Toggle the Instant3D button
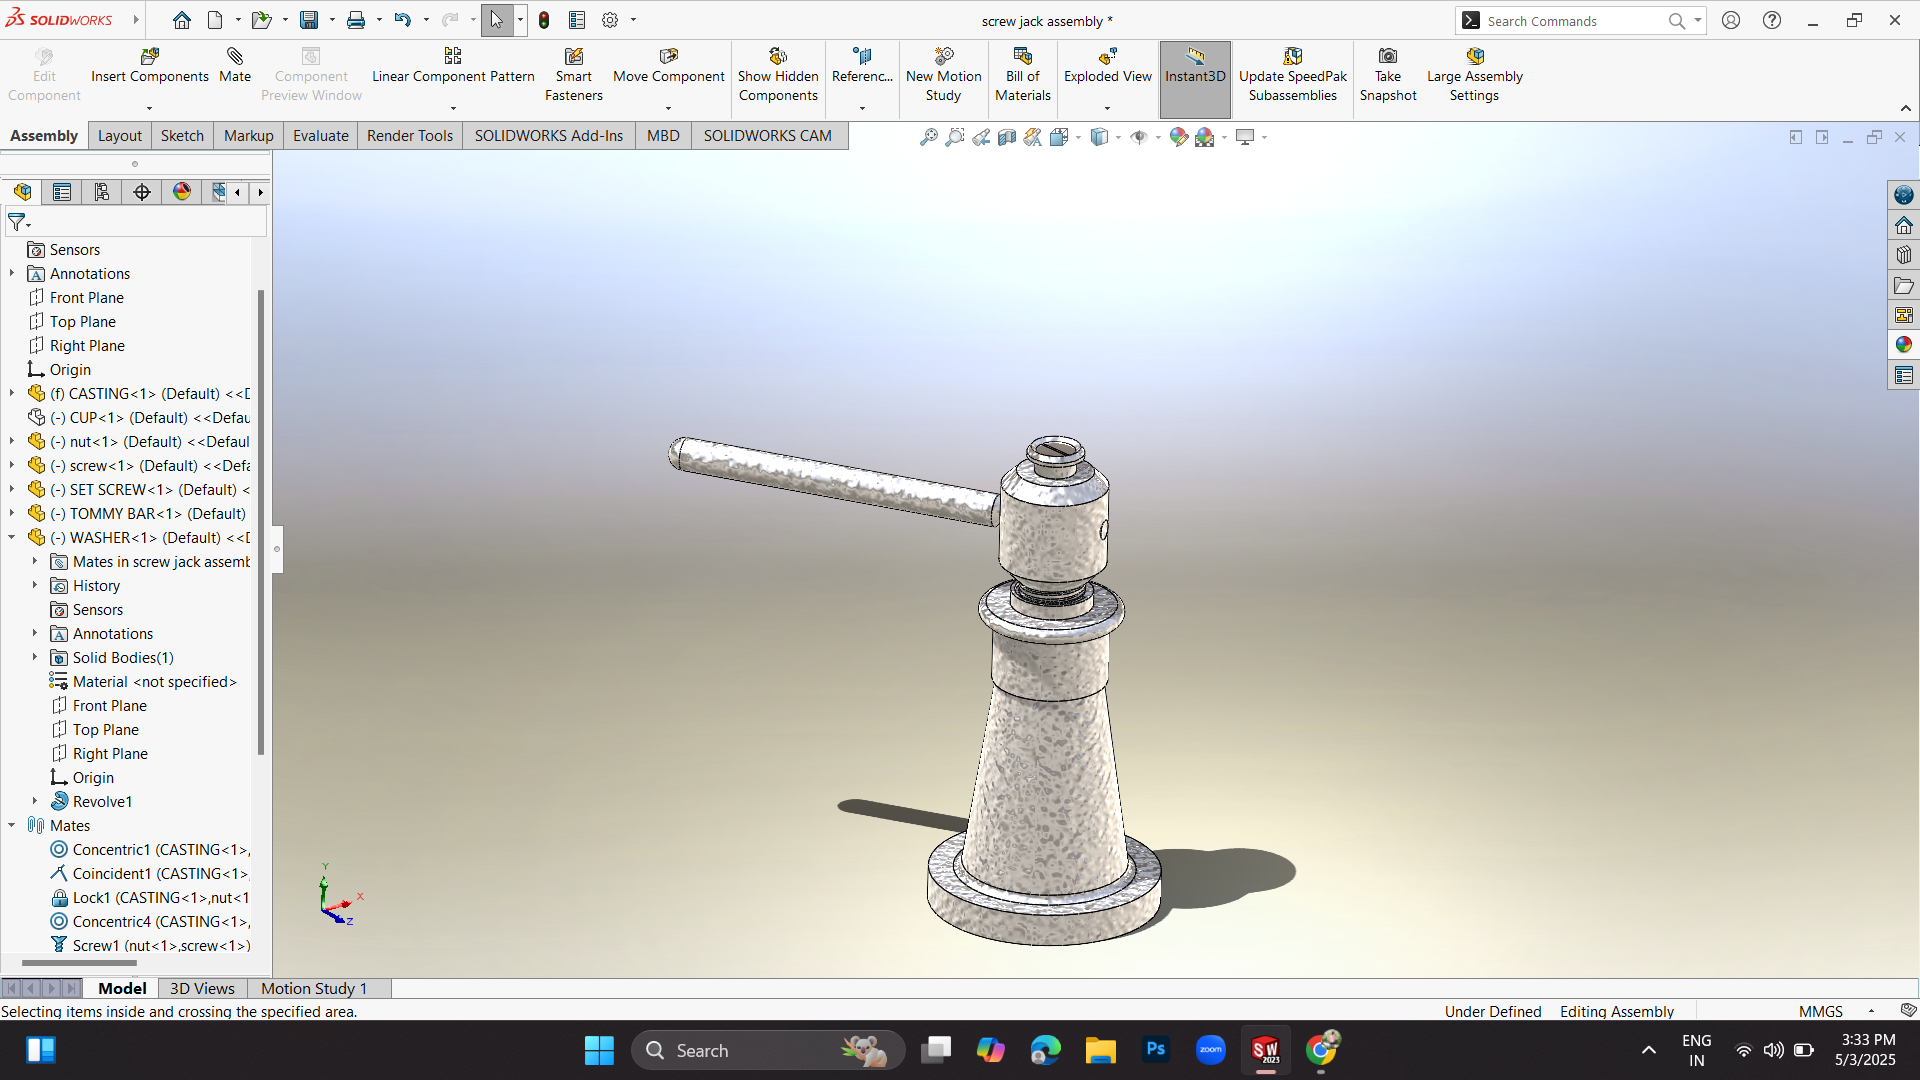Image resolution: width=1920 pixels, height=1080 pixels. 1195,79
